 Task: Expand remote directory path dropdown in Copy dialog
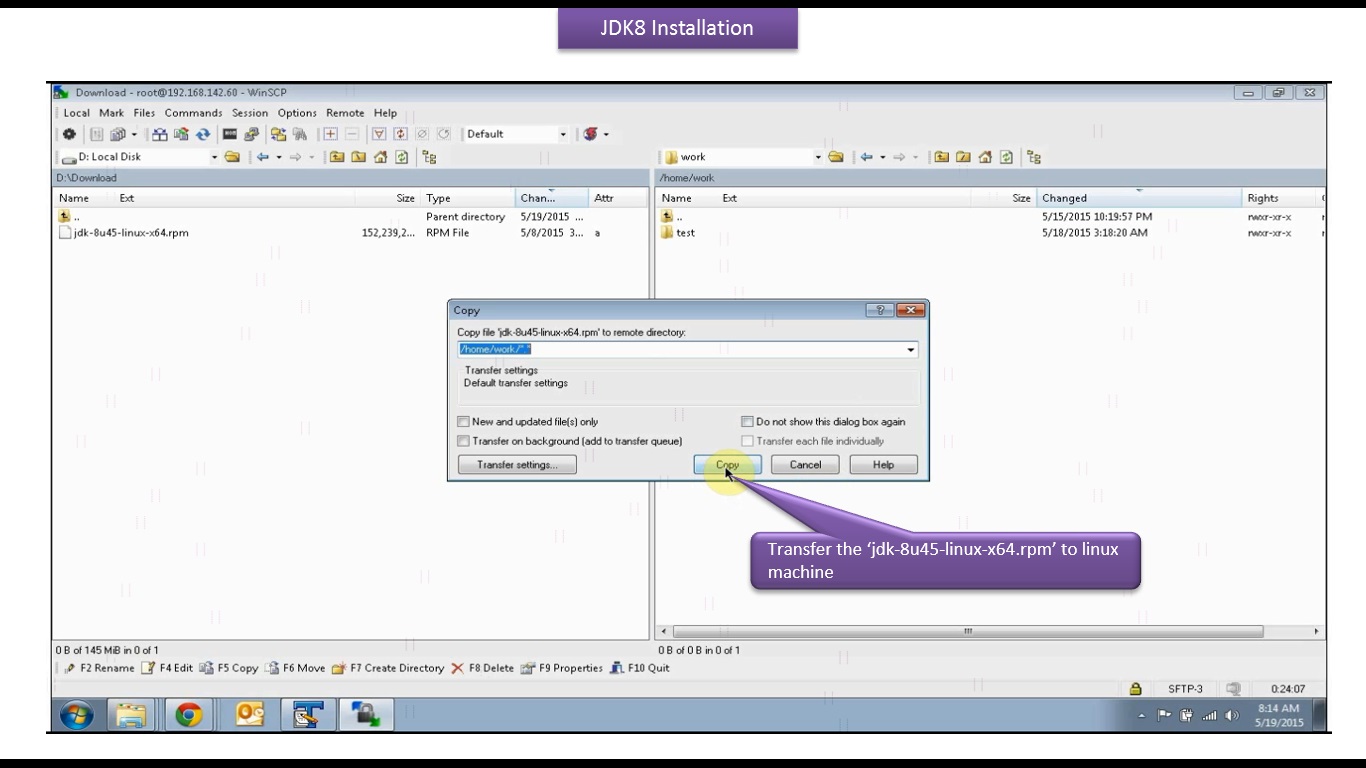tap(910, 350)
